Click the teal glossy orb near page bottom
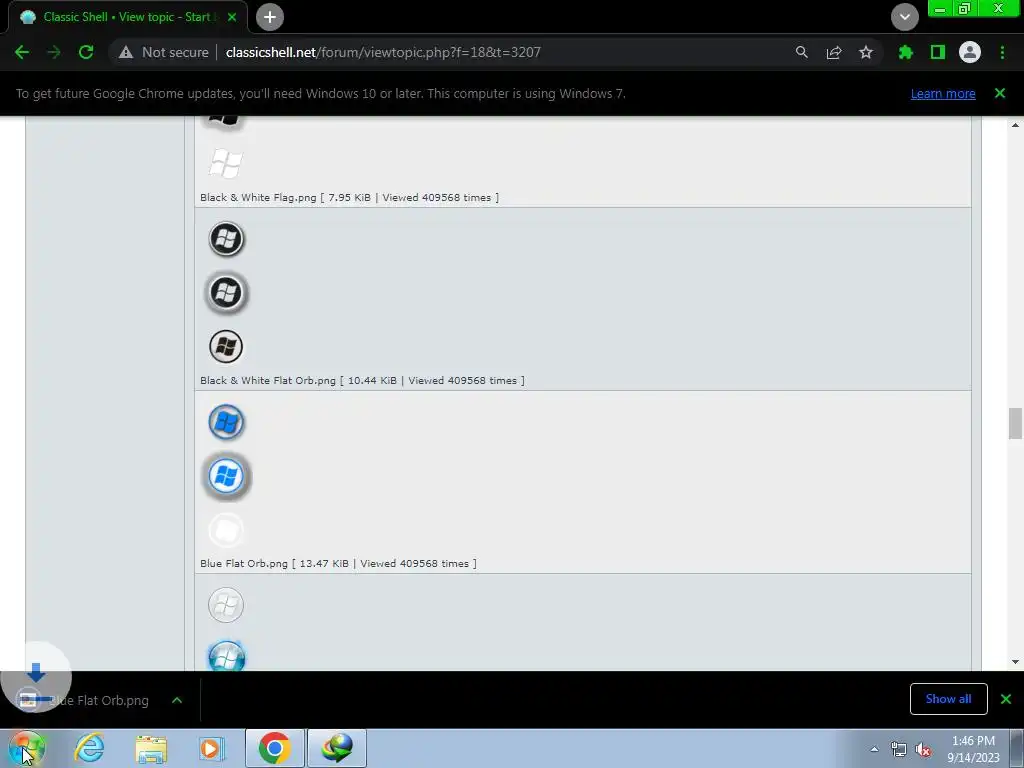Screen dimensions: 1024x768 coord(226,656)
